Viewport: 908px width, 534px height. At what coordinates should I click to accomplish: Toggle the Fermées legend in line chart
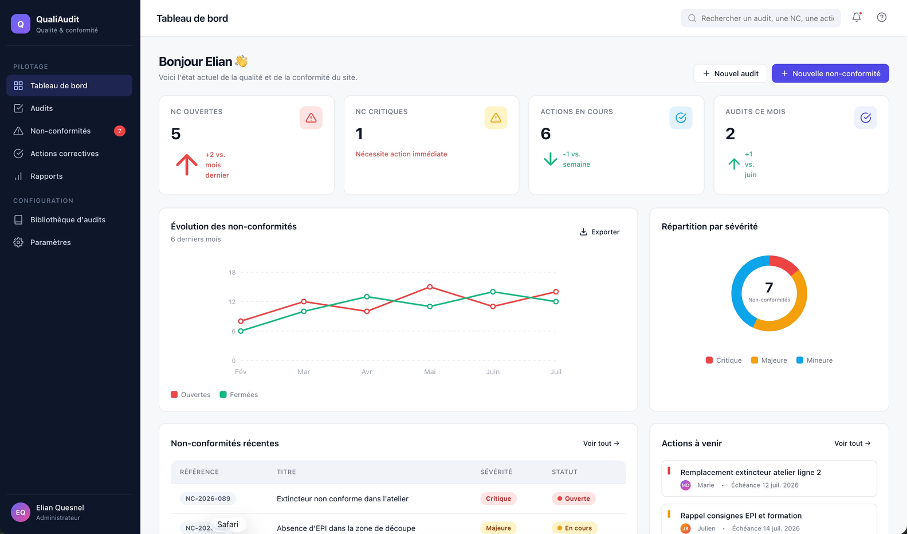point(239,394)
